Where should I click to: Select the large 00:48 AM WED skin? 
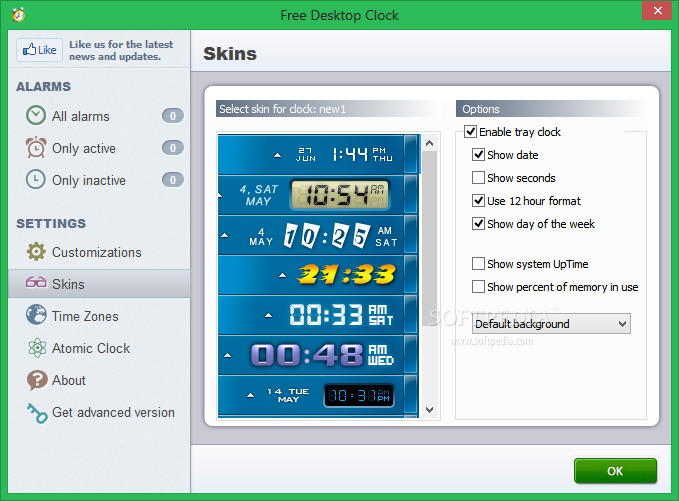tap(318, 355)
